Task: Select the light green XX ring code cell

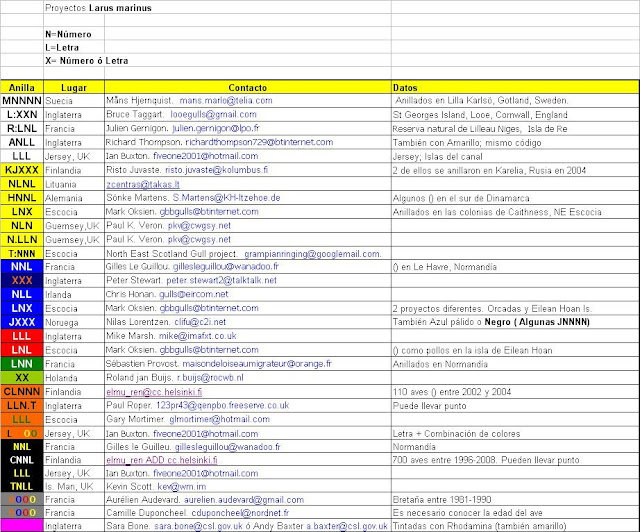Action: click(22, 378)
